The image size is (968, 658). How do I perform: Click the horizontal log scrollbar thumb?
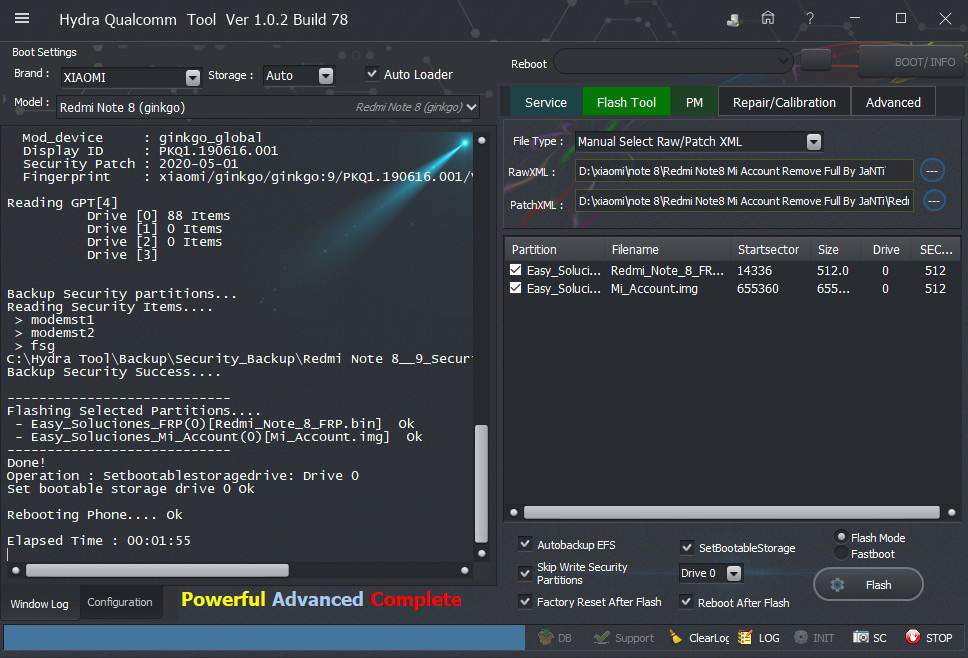(157, 570)
